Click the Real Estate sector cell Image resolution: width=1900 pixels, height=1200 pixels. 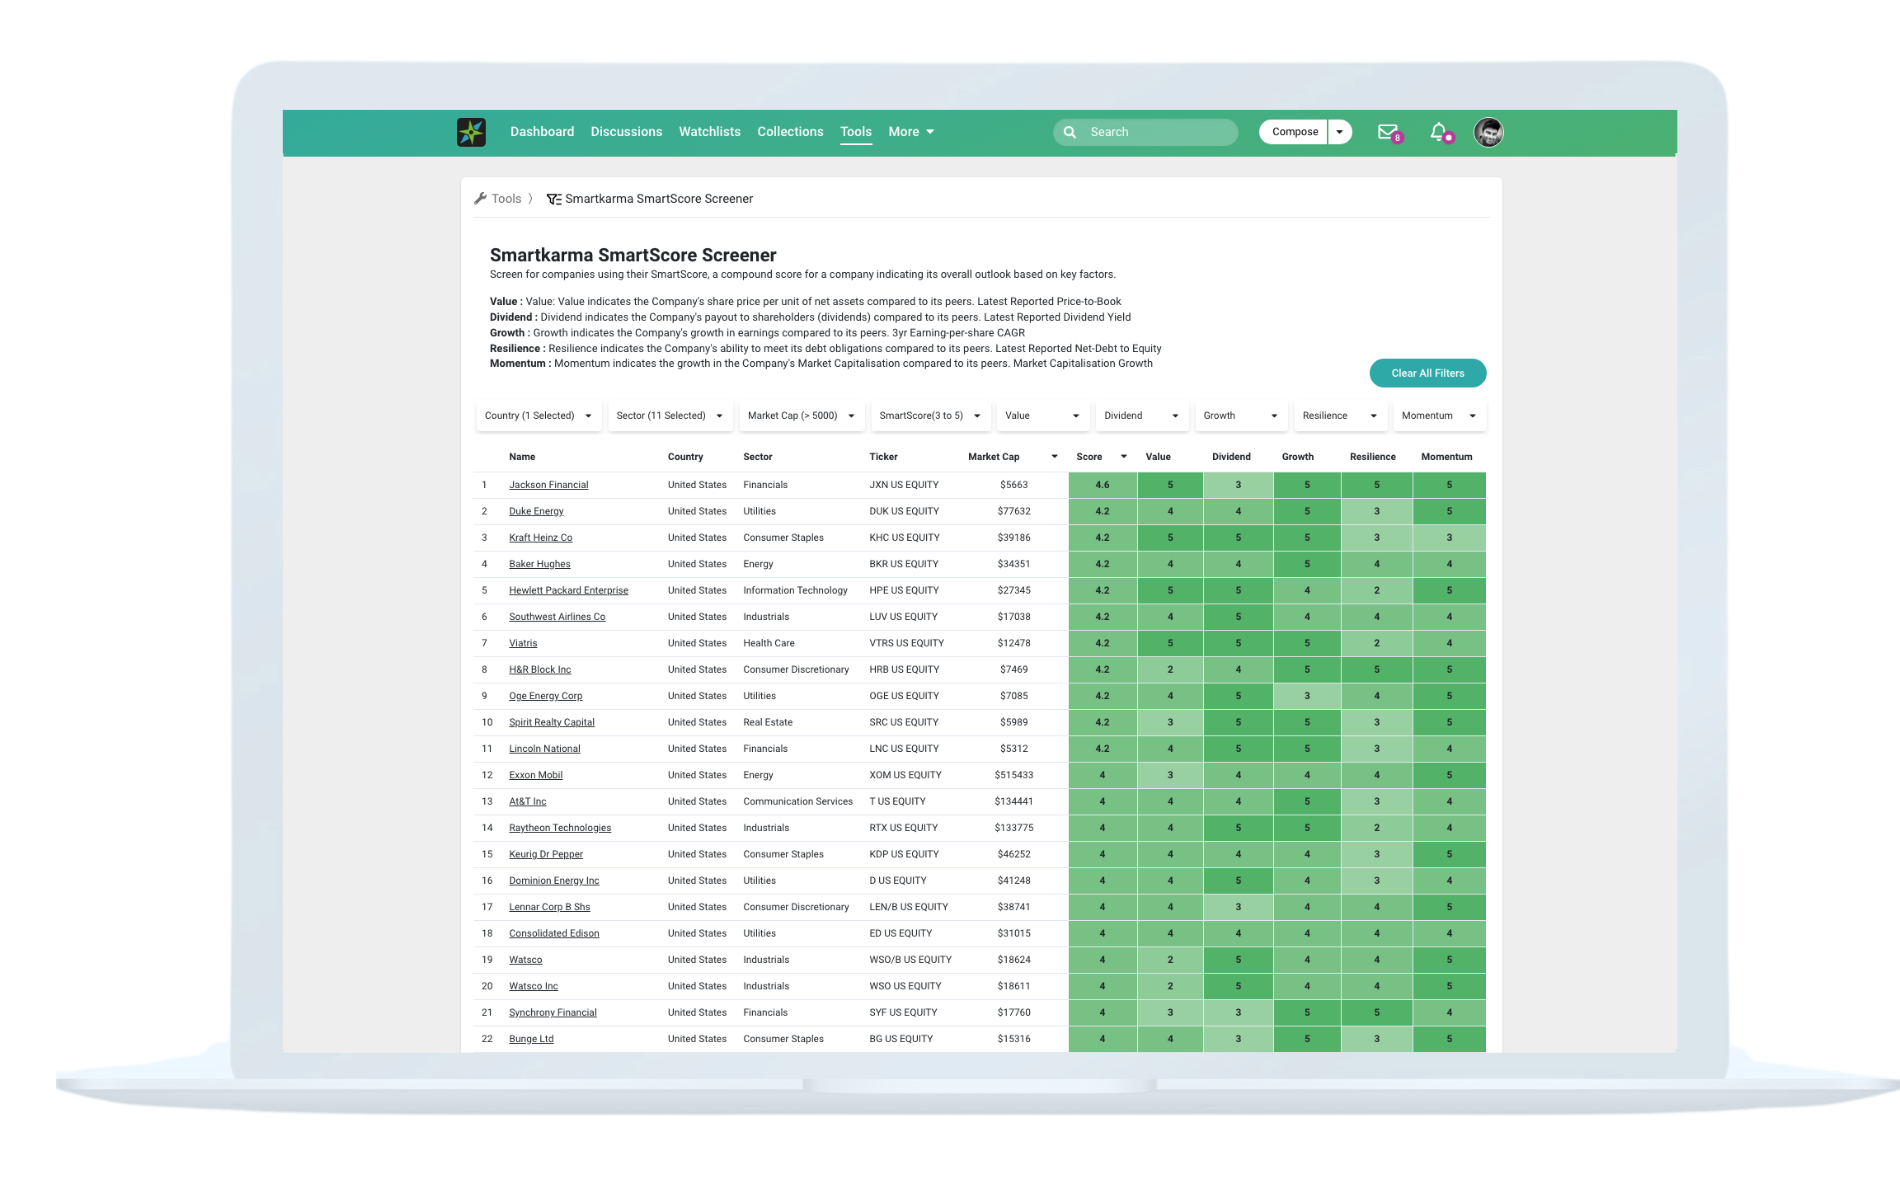click(x=768, y=722)
